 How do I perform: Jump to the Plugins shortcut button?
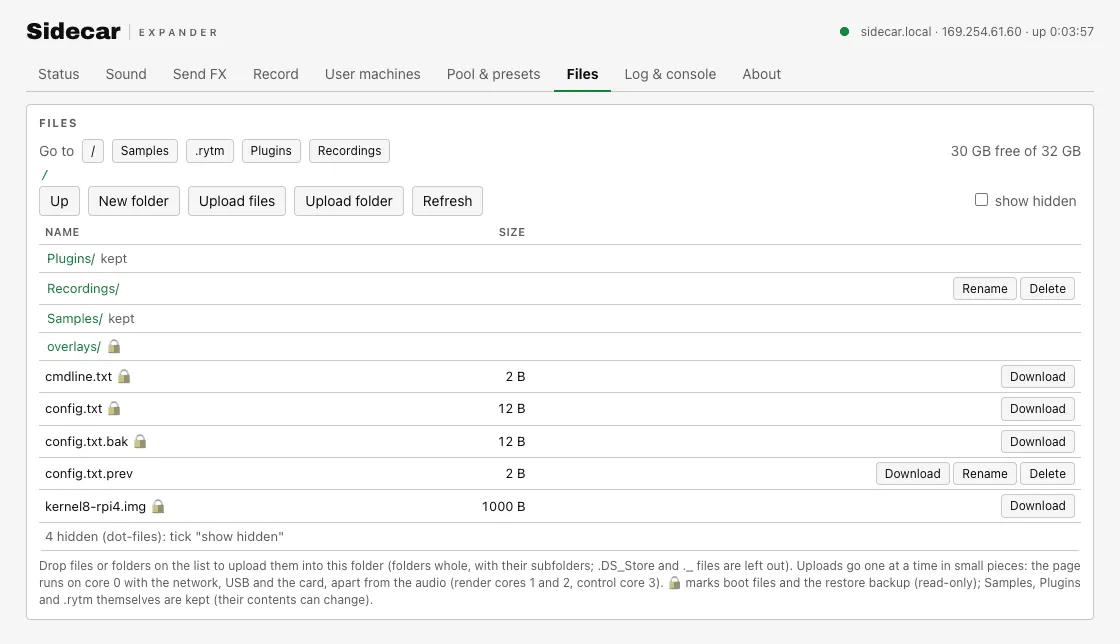click(x=271, y=151)
